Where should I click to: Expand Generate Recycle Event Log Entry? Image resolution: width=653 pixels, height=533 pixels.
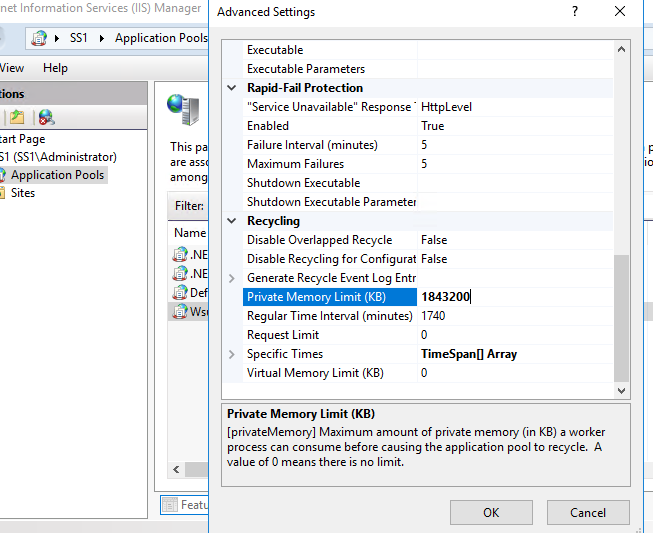[233, 278]
